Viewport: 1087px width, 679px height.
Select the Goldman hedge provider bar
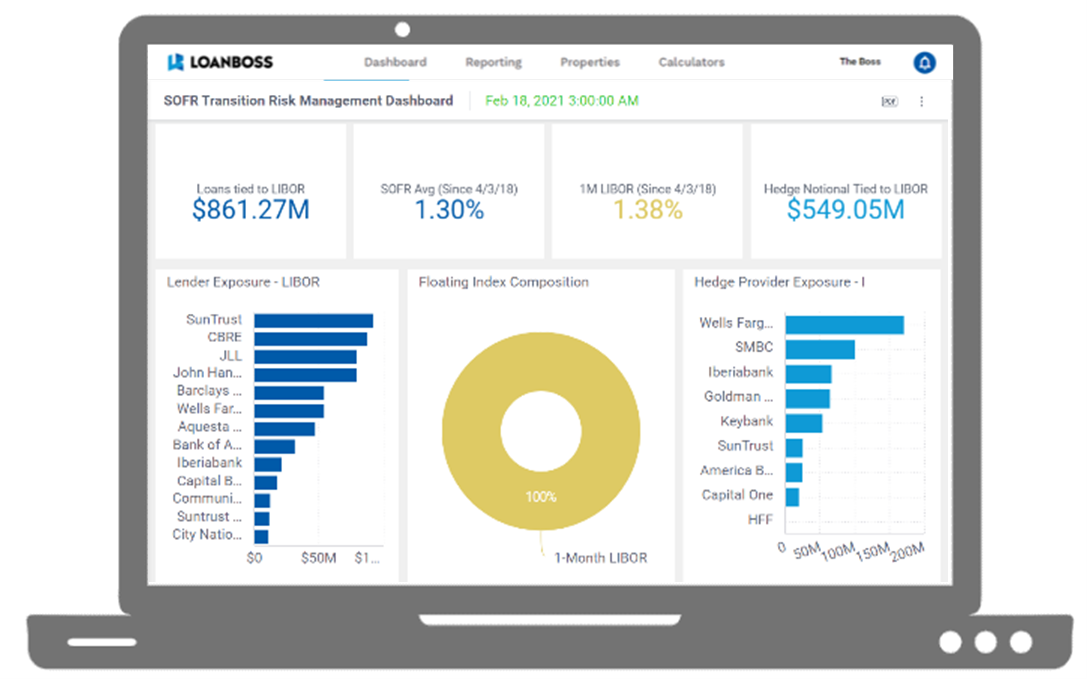tap(808, 399)
